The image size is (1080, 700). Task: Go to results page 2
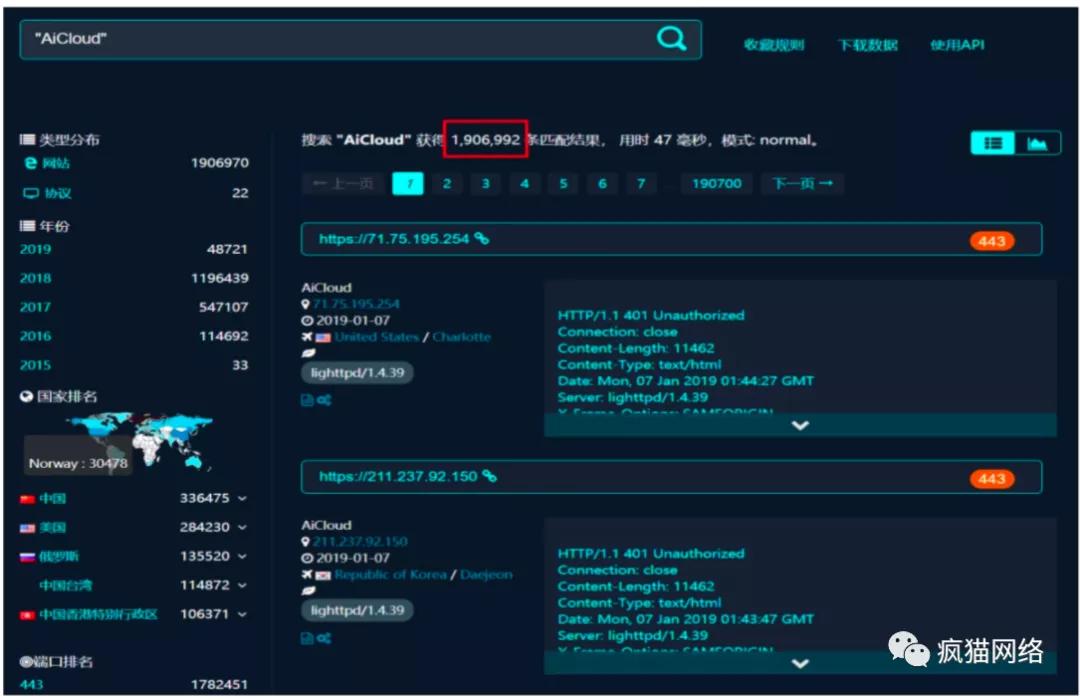[x=447, y=183]
